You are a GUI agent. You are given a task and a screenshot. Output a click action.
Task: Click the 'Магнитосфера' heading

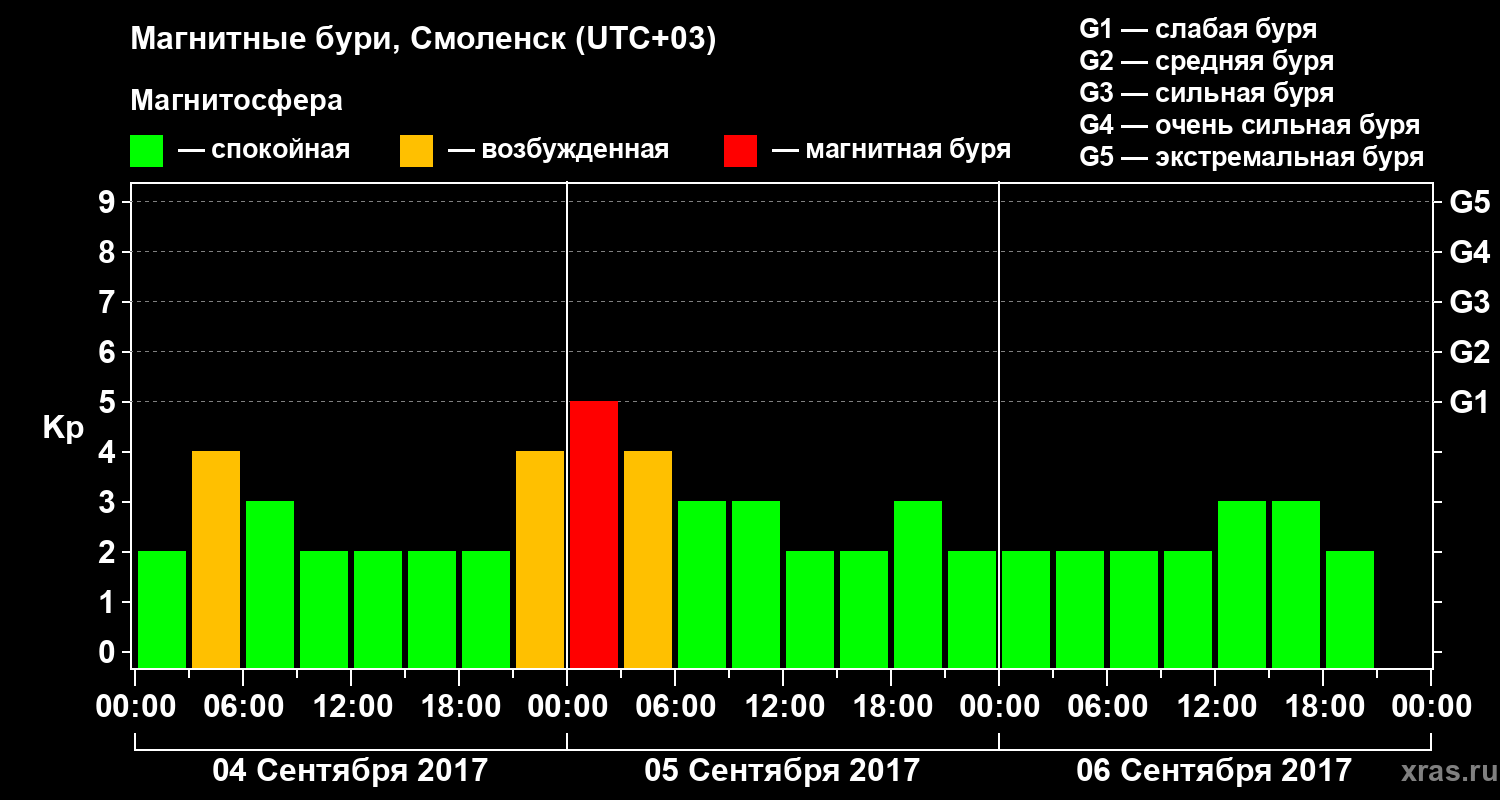tap(237, 101)
